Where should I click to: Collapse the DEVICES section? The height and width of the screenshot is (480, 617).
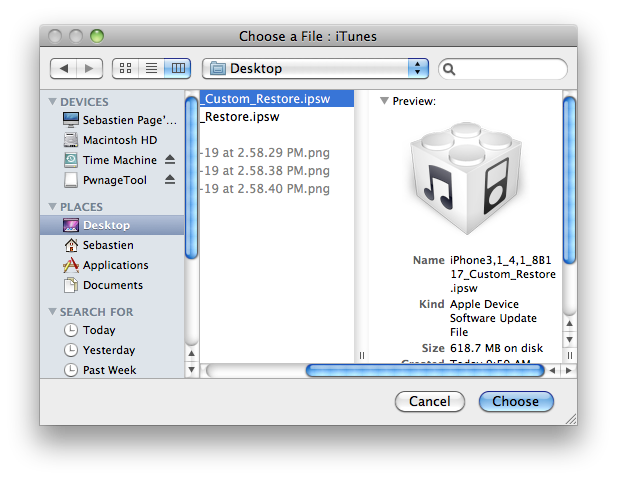click(52, 102)
